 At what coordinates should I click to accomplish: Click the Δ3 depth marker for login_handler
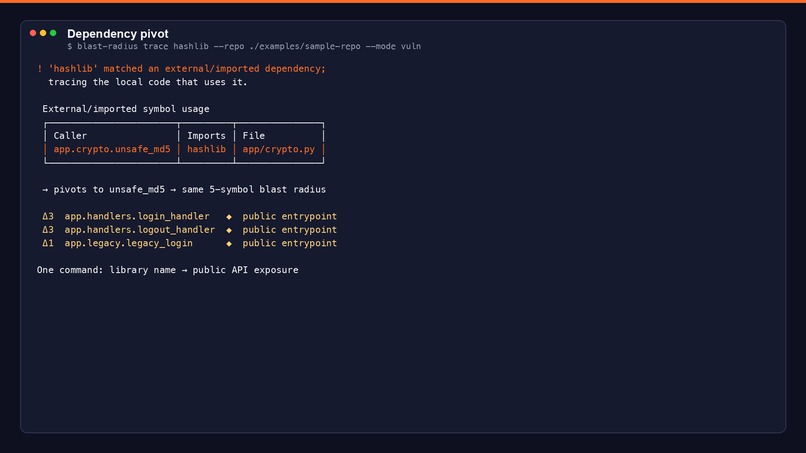(x=48, y=216)
